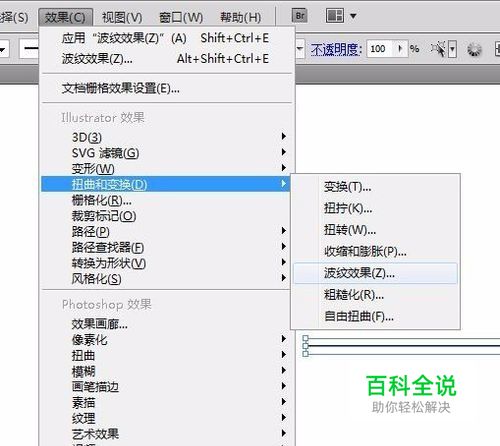500x446 pixels.
Task: Expand the 转换为形状(V) submenu
Action: click(x=166, y=263)
